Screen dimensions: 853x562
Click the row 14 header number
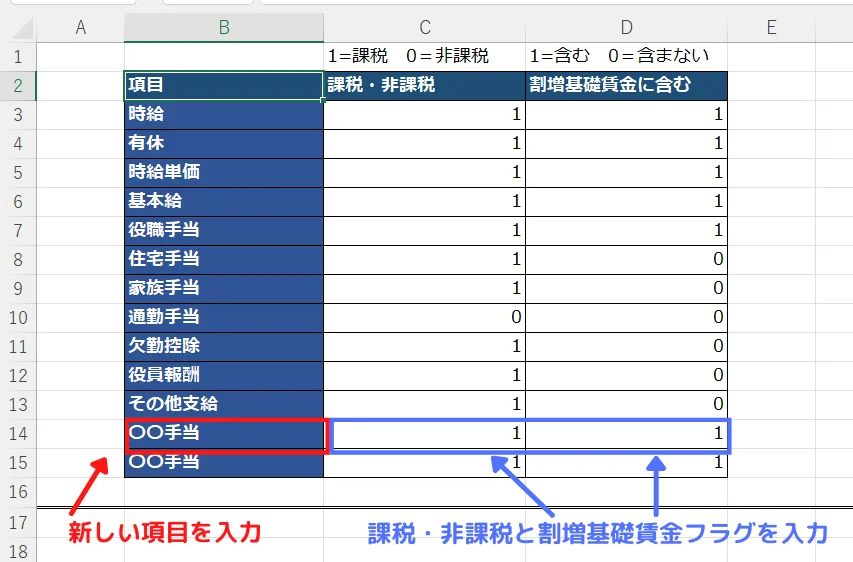click(x=18, y=433)
